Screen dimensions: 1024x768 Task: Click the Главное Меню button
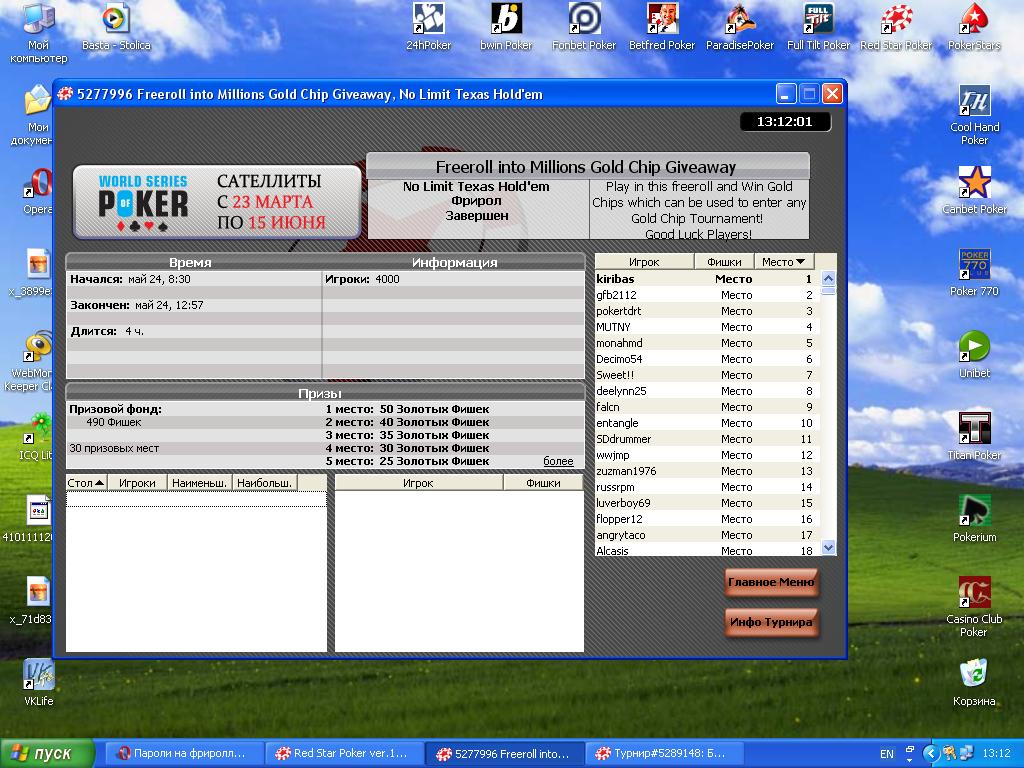click(x=771, y=582)
